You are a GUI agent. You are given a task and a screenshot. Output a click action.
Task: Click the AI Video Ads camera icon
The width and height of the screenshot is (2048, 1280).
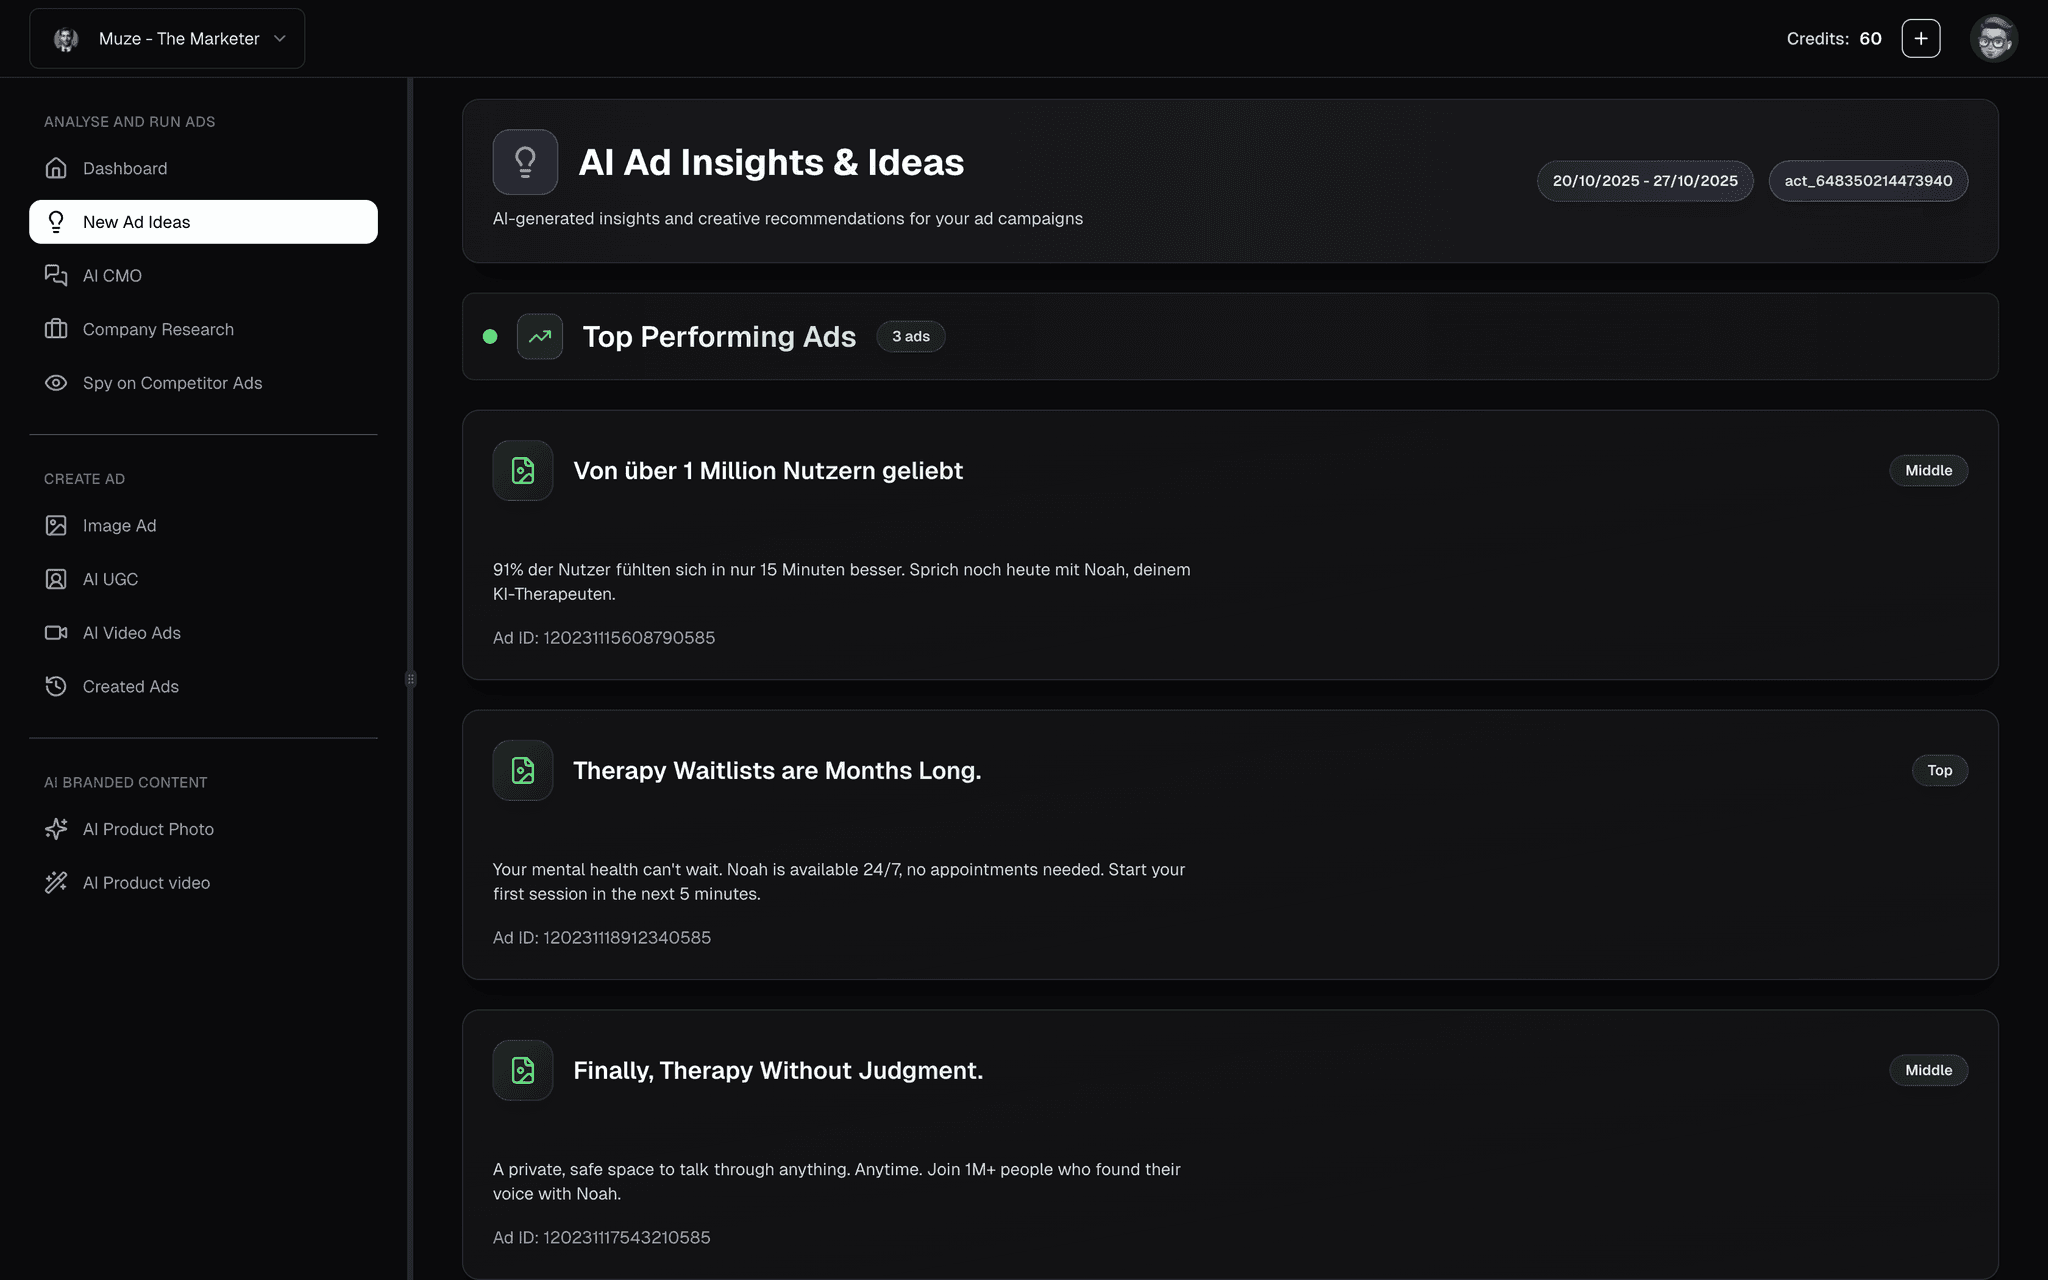point(56,633)
